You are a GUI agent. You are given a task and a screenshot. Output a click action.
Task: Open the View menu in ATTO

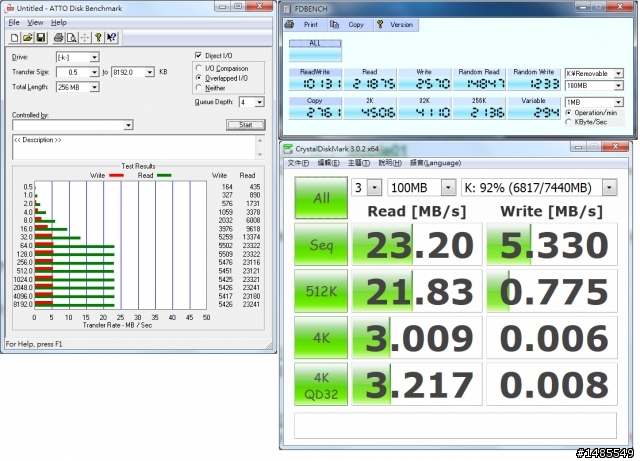click(x=35, y=22)
